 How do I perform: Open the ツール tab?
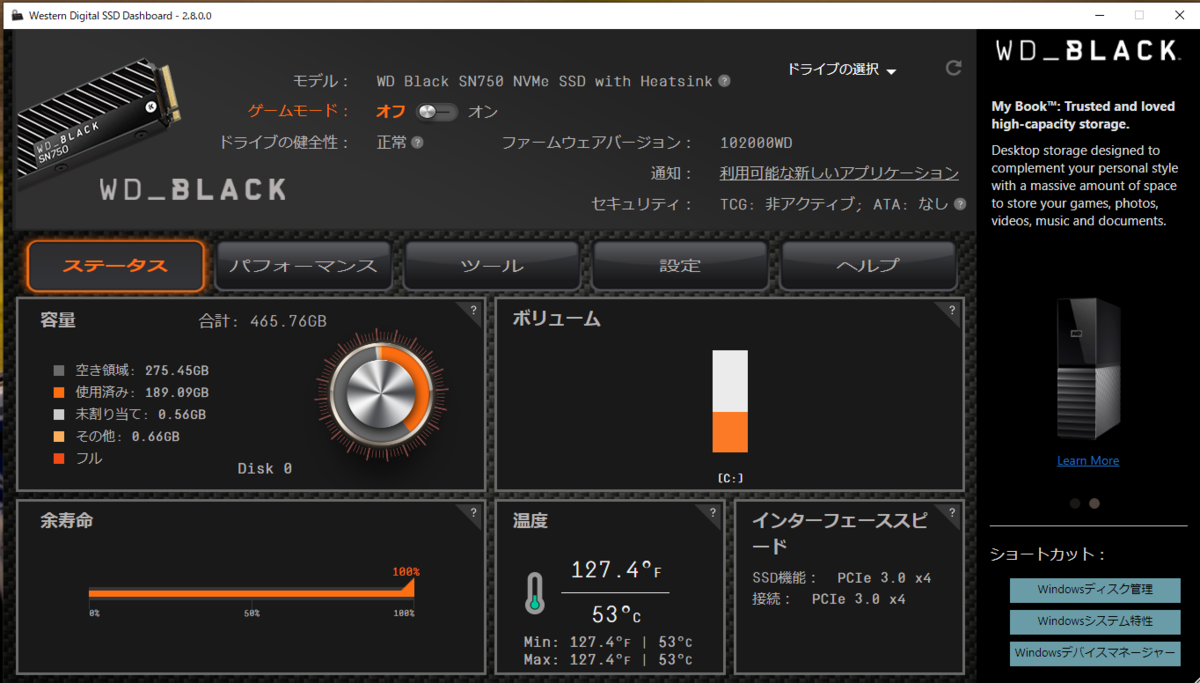(491, 266)
